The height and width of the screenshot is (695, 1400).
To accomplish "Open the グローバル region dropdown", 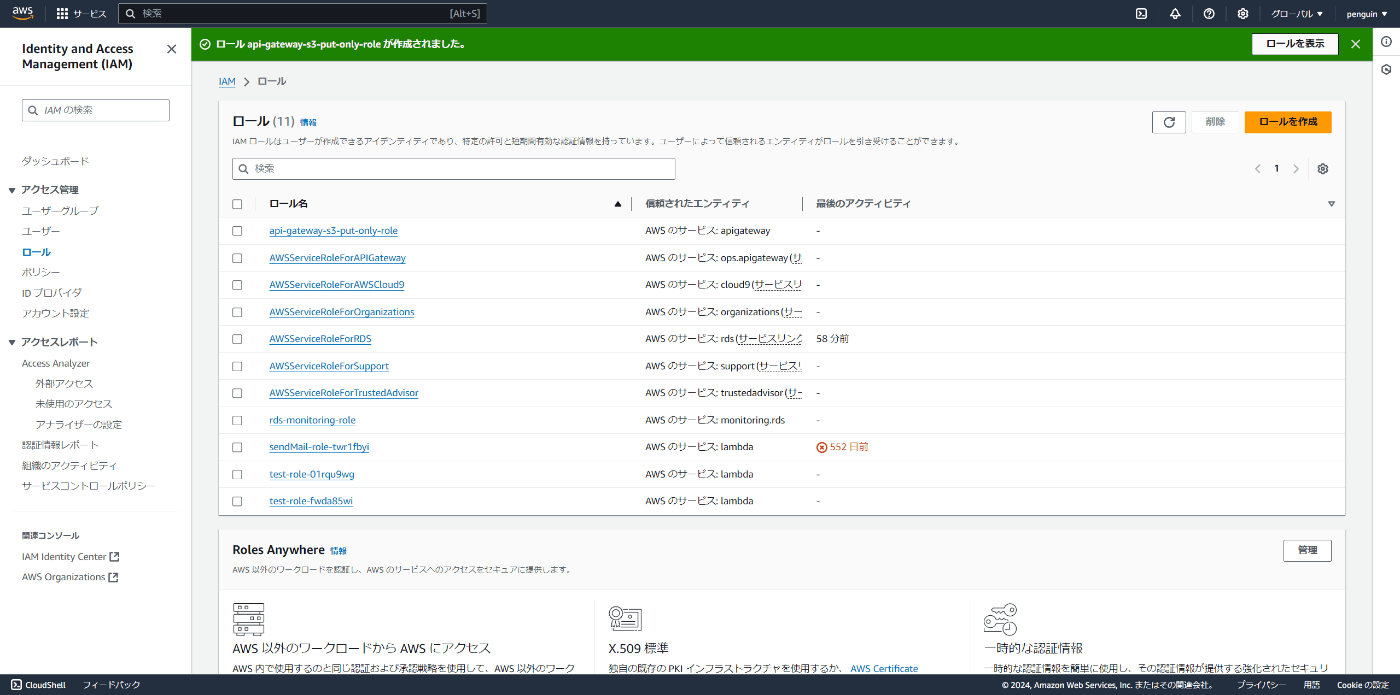I will pyautogui.click(x=1296, y=14).
